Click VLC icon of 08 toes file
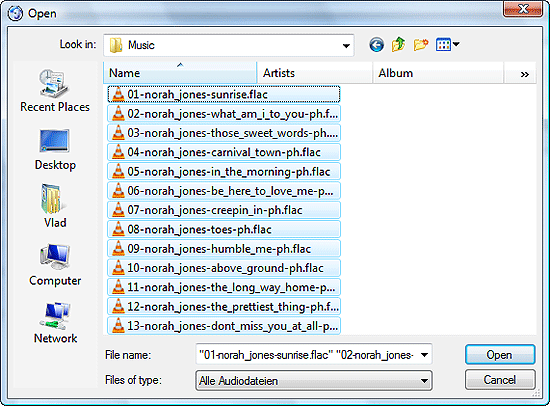 pos(118,229)
